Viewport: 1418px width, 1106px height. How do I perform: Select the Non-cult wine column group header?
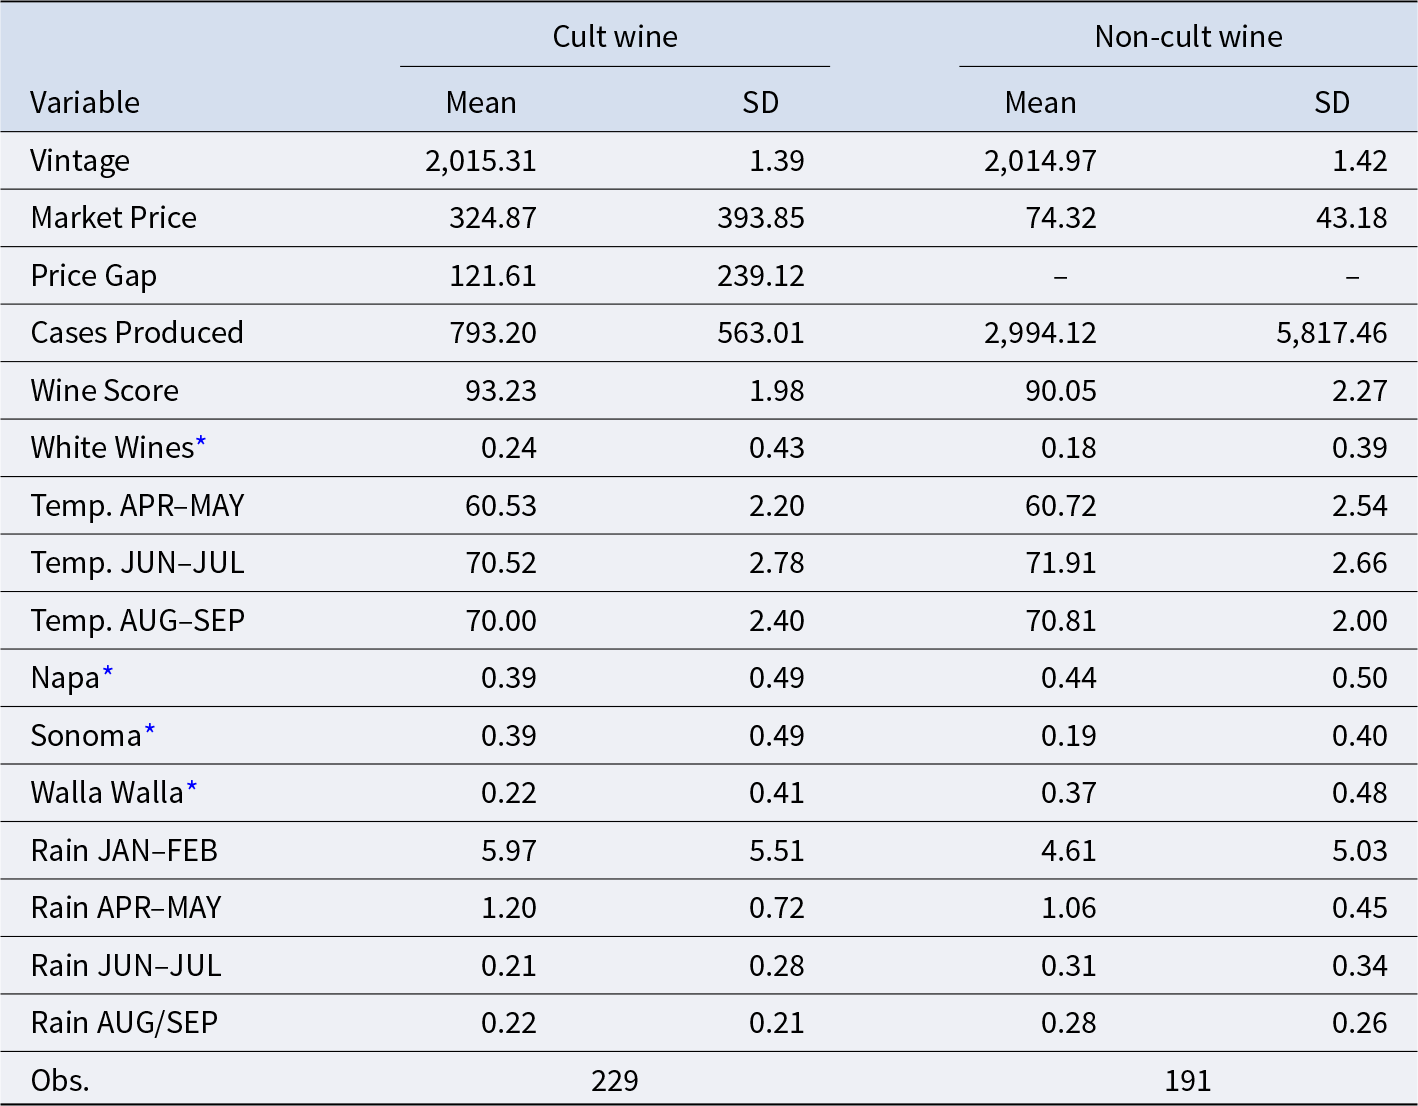click(1188, 37)
